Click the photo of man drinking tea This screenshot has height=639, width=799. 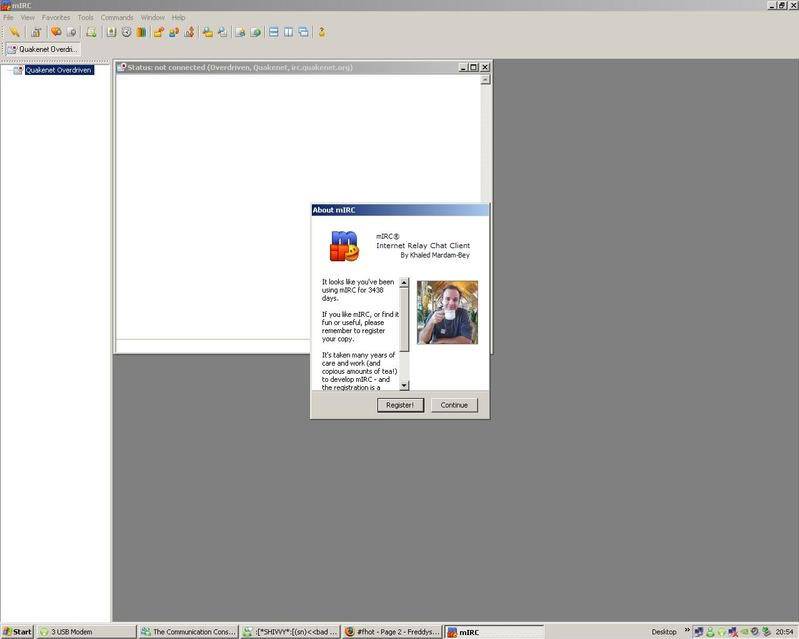tap(447, 312)
